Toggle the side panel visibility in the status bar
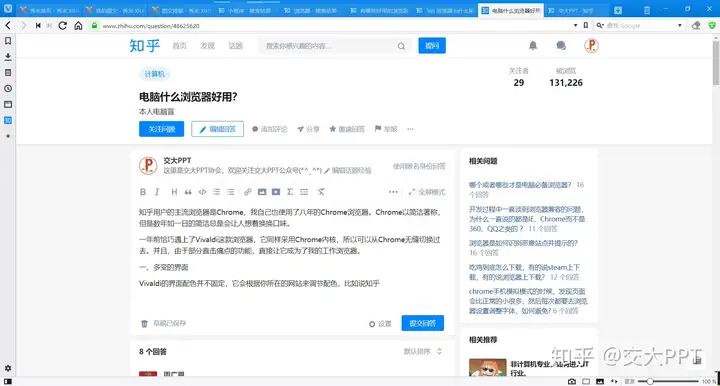Viewport: 720px width, 386px height. 8,381
